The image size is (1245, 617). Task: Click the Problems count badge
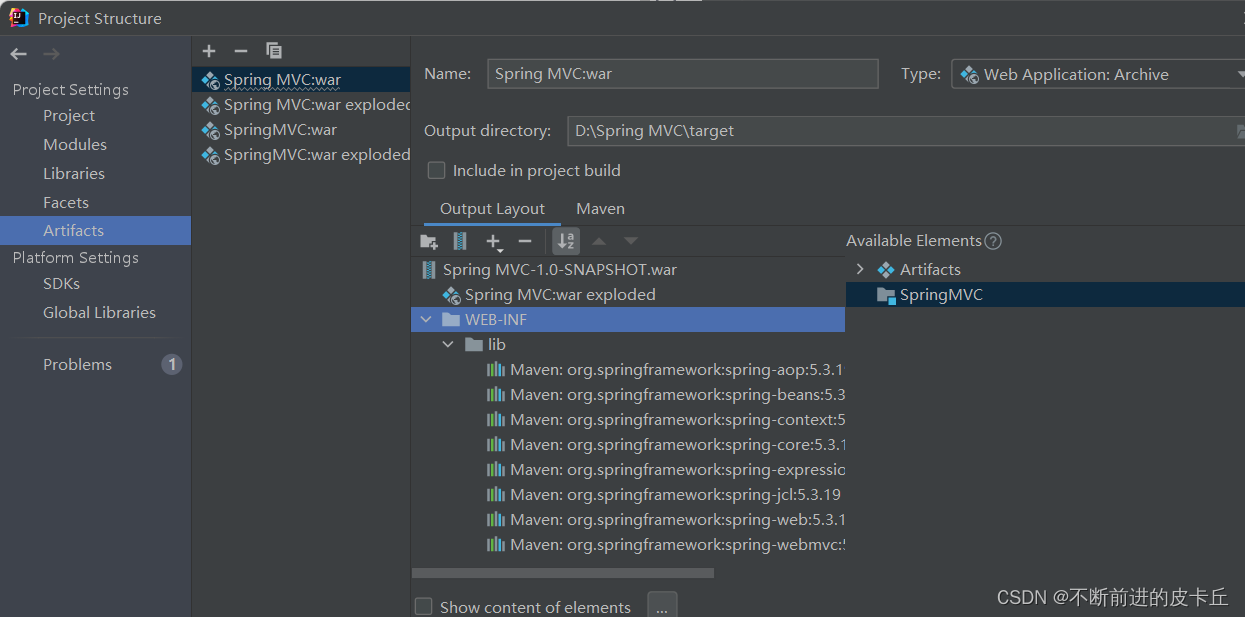pyautogui.click(x=172, y=364)
